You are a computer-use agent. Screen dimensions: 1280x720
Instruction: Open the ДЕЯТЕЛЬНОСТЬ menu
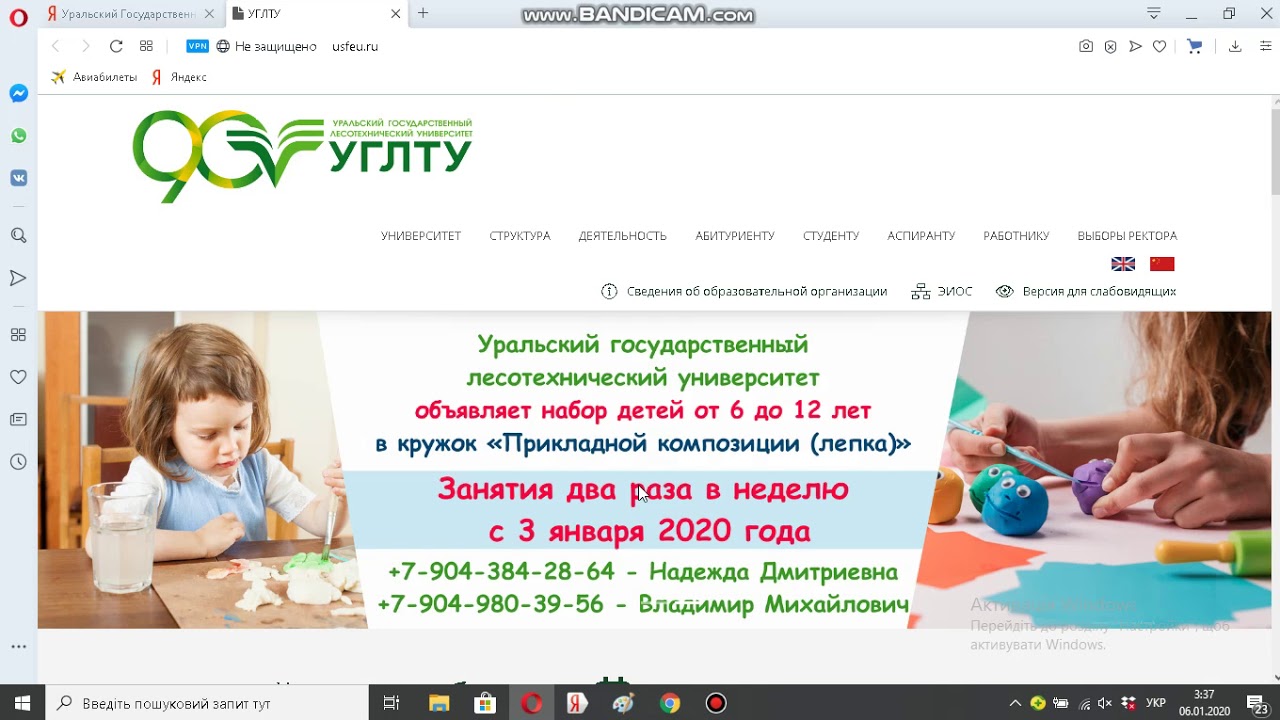pyautogui.click(x=622, y=236)
